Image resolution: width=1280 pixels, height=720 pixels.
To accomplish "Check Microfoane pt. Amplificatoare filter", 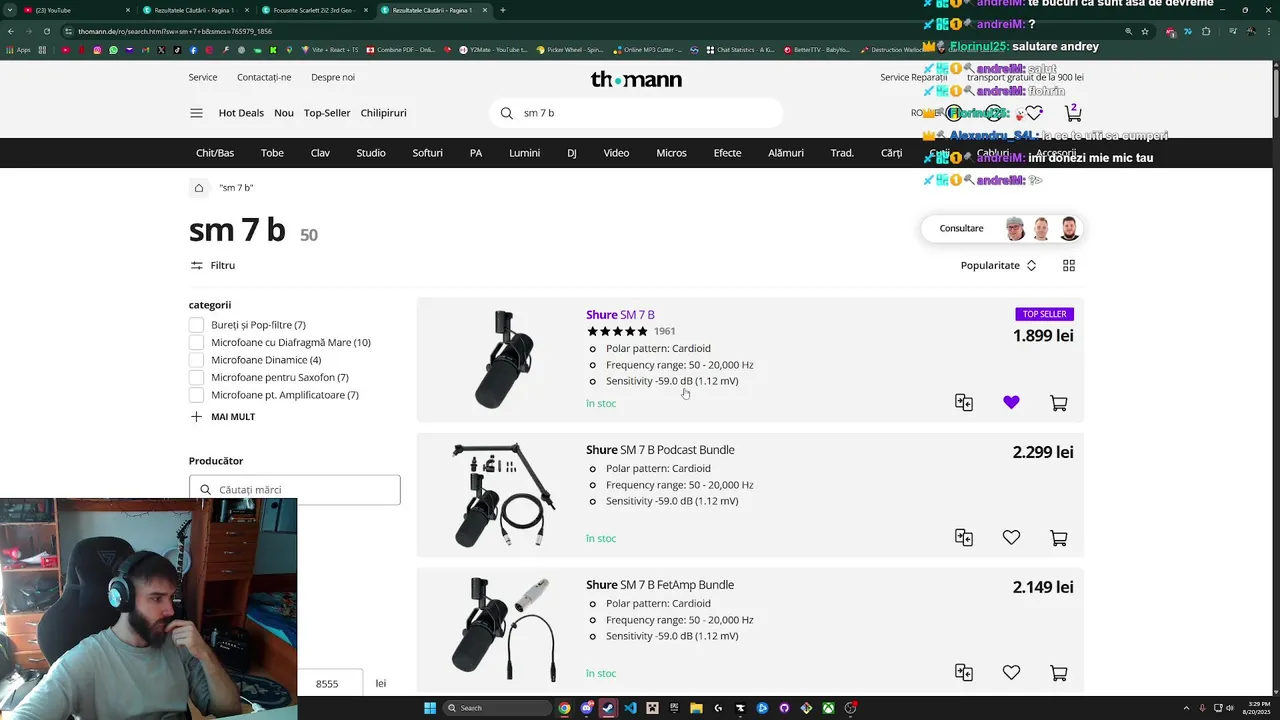I will tap(196, 395).
